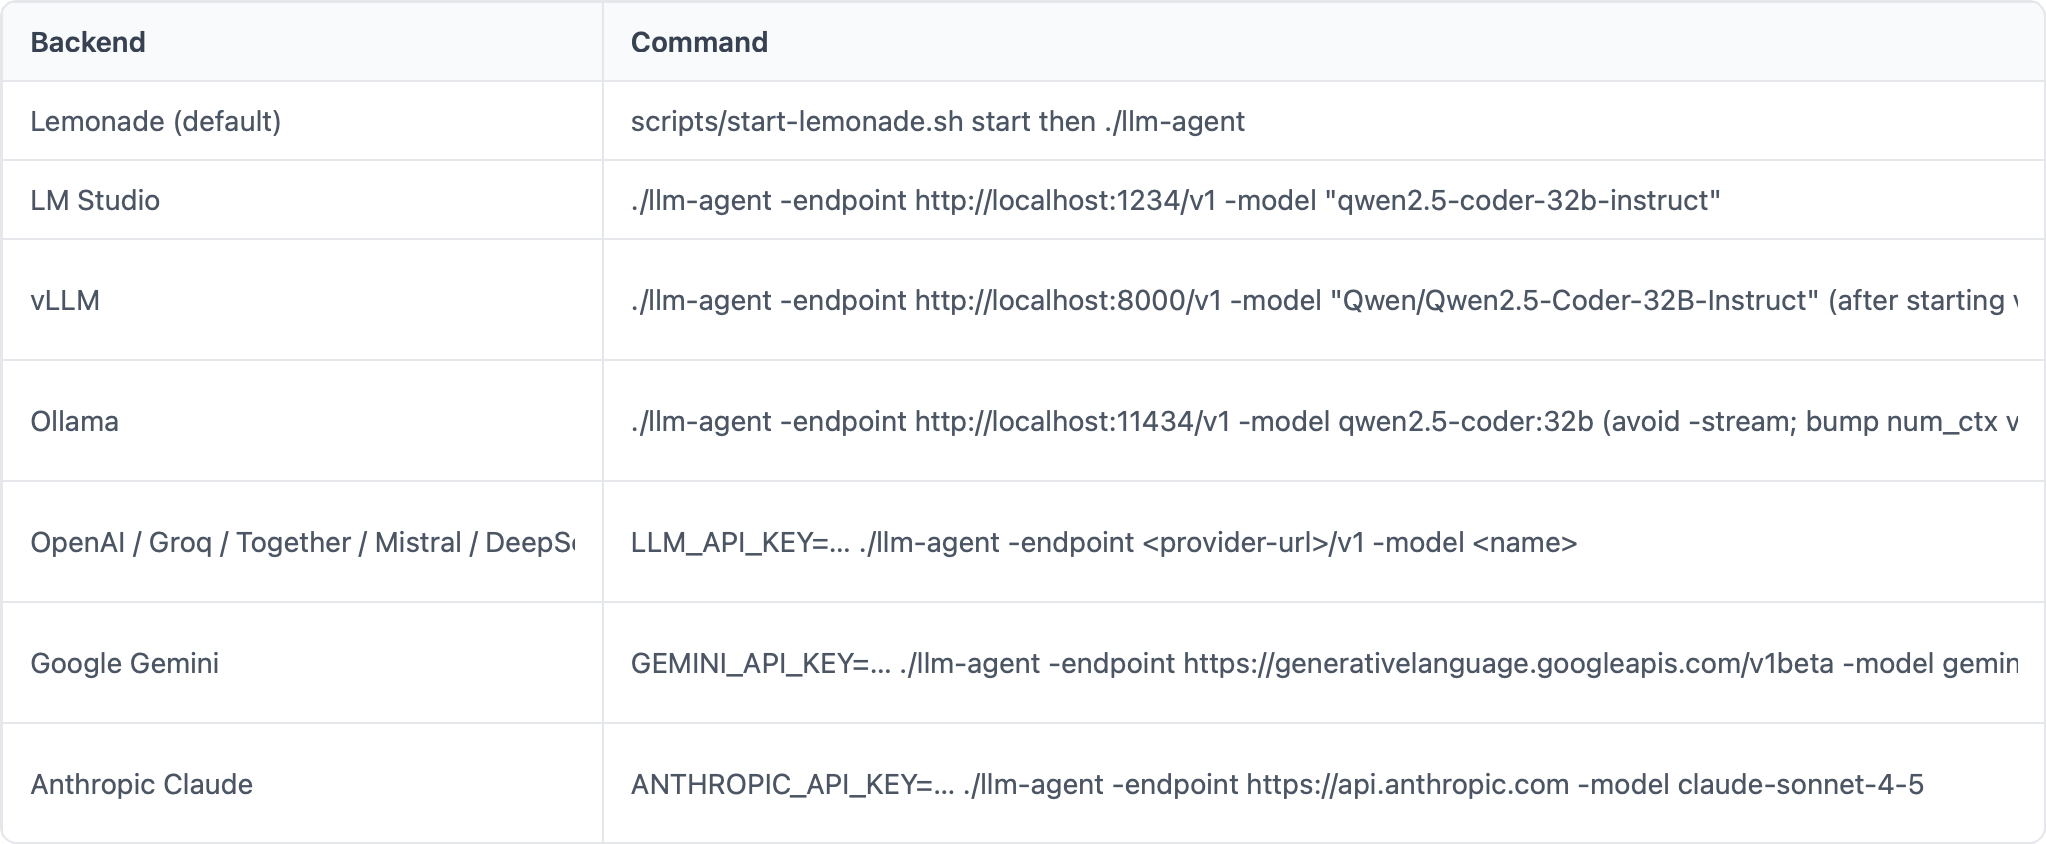The image size is (2046, 844).
Task: Click the localhost:11434 Ollama command
Action: [x=1324, y=421]
